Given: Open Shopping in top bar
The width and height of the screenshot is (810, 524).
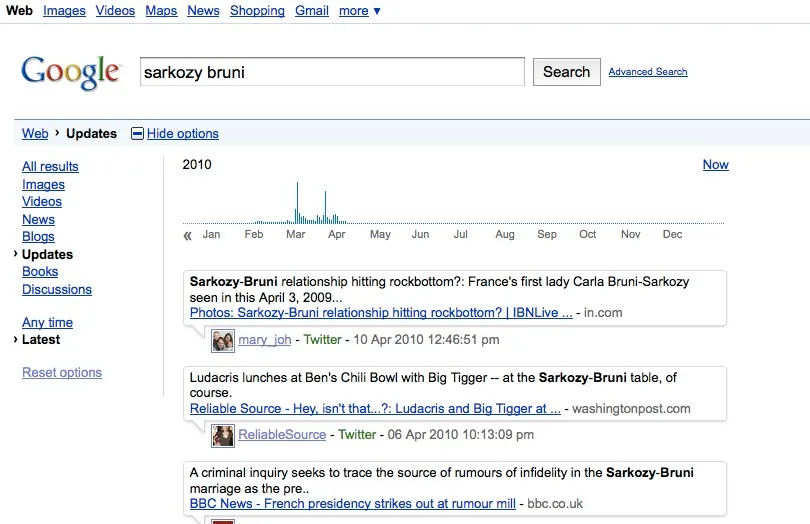Looking at the screenshot, I should [x=257, y=11].
